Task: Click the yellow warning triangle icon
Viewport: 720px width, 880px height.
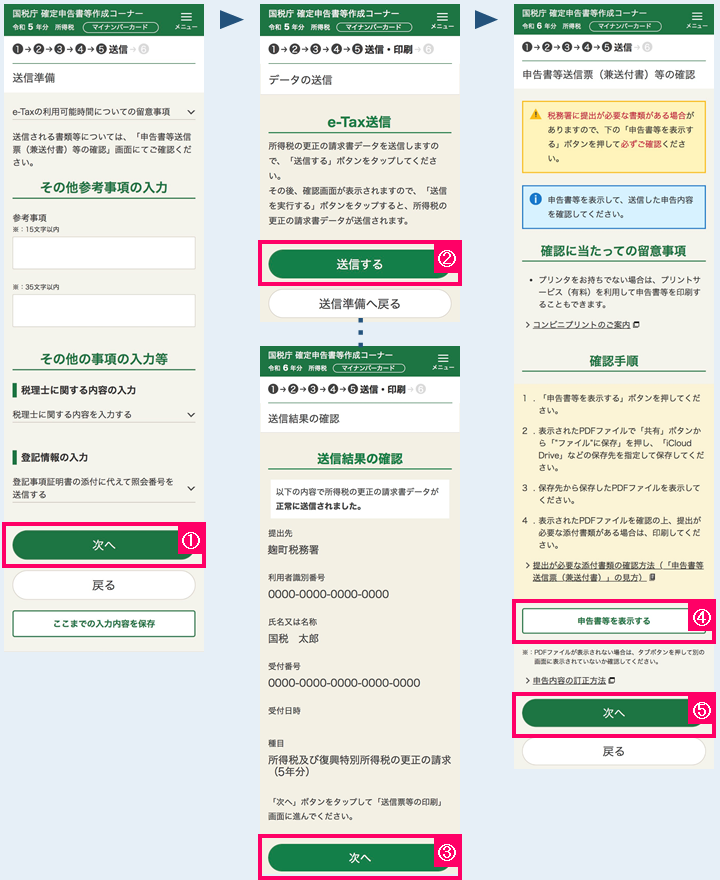Action: [x=536, y=114]
